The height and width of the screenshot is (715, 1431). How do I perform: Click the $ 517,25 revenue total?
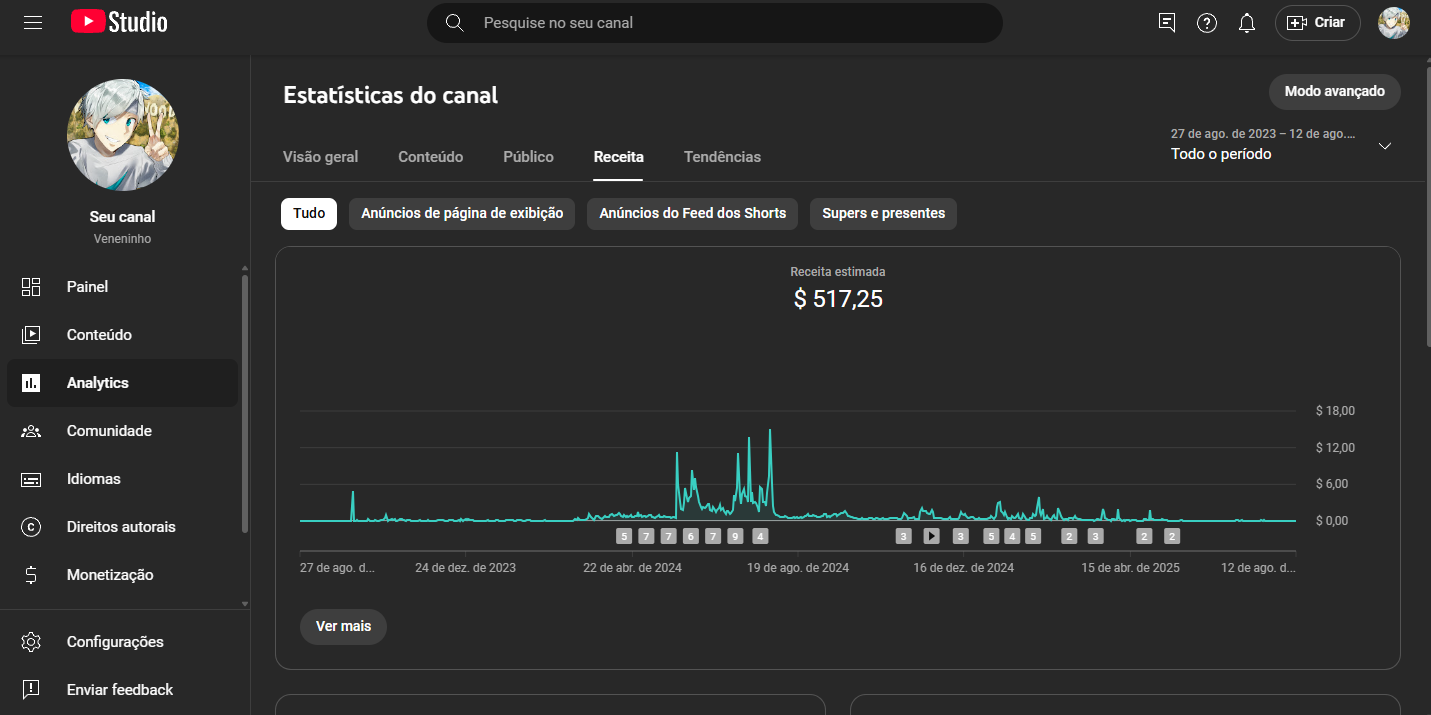coord(838,299)
